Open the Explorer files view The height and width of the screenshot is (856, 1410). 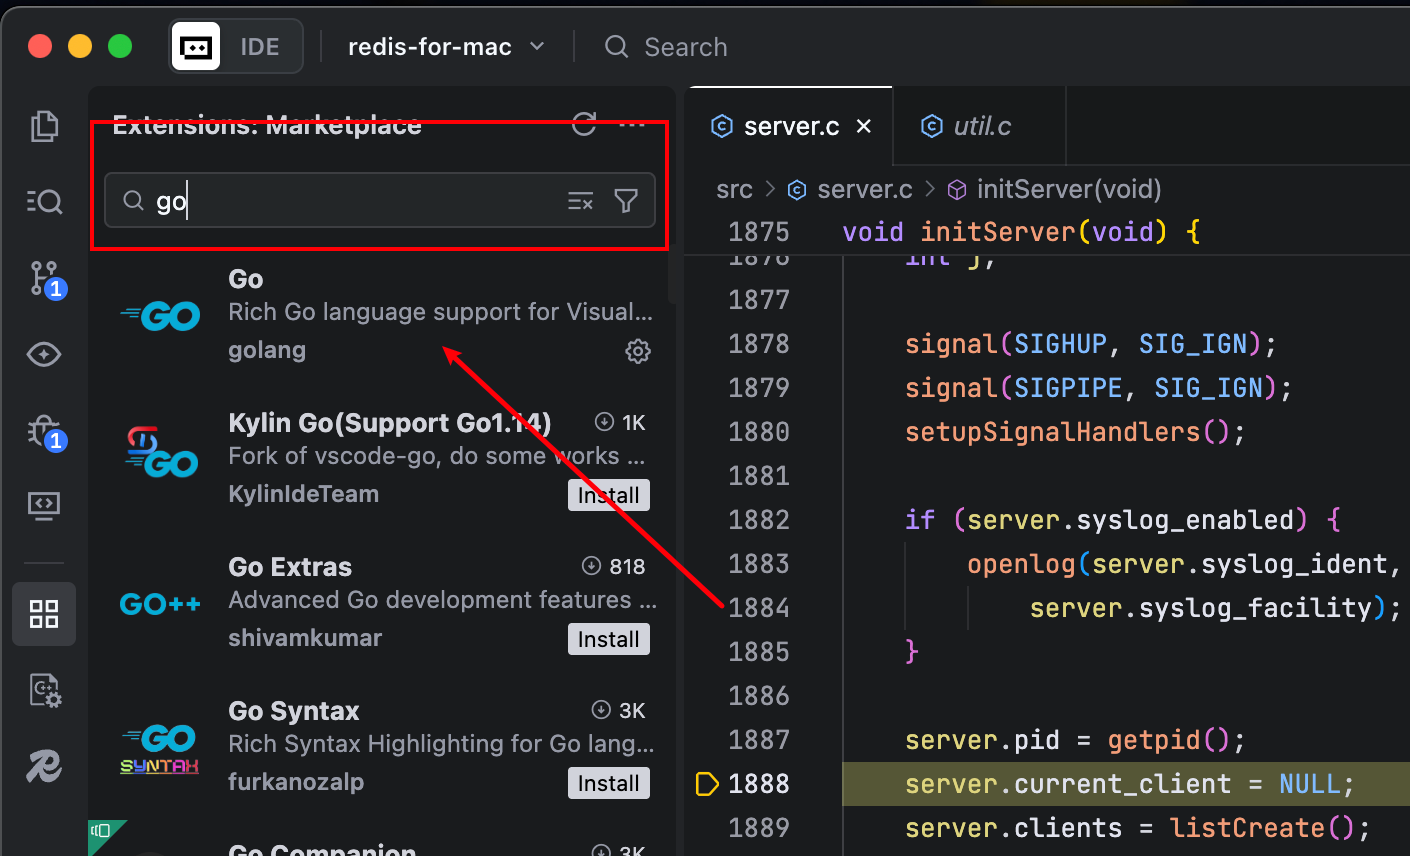(44, 126)
